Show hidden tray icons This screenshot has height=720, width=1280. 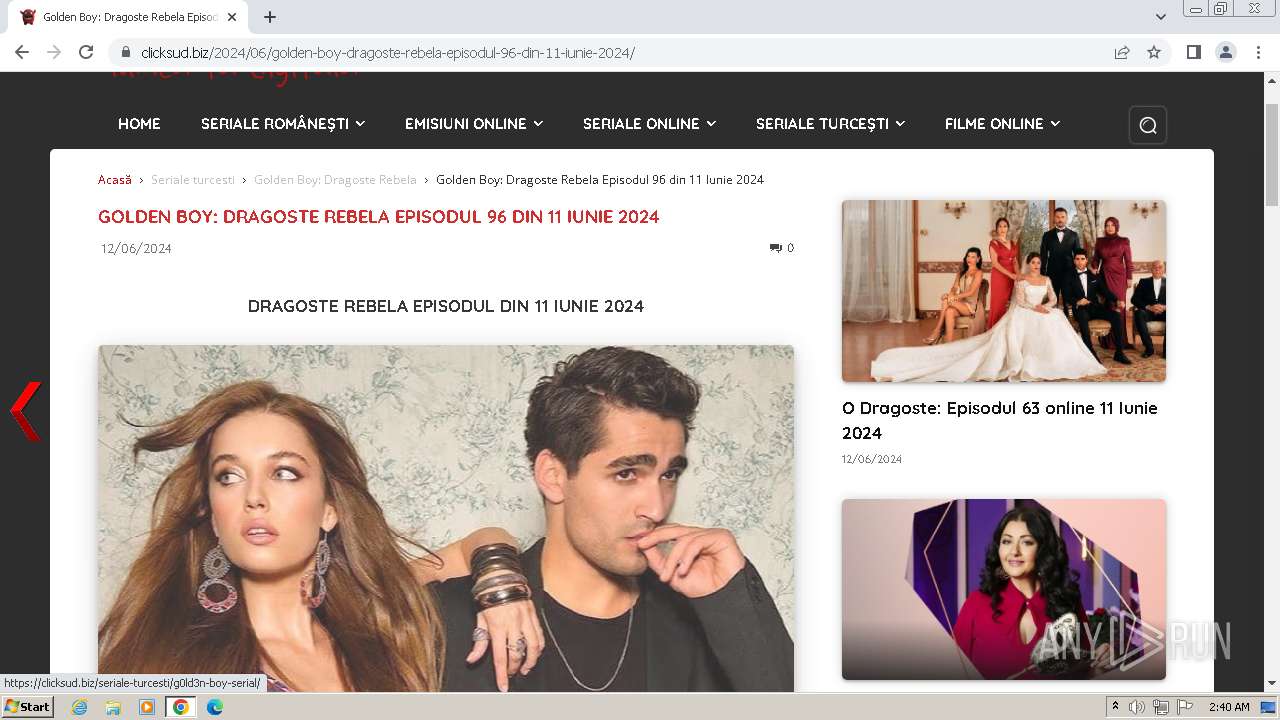(1116, 707)
